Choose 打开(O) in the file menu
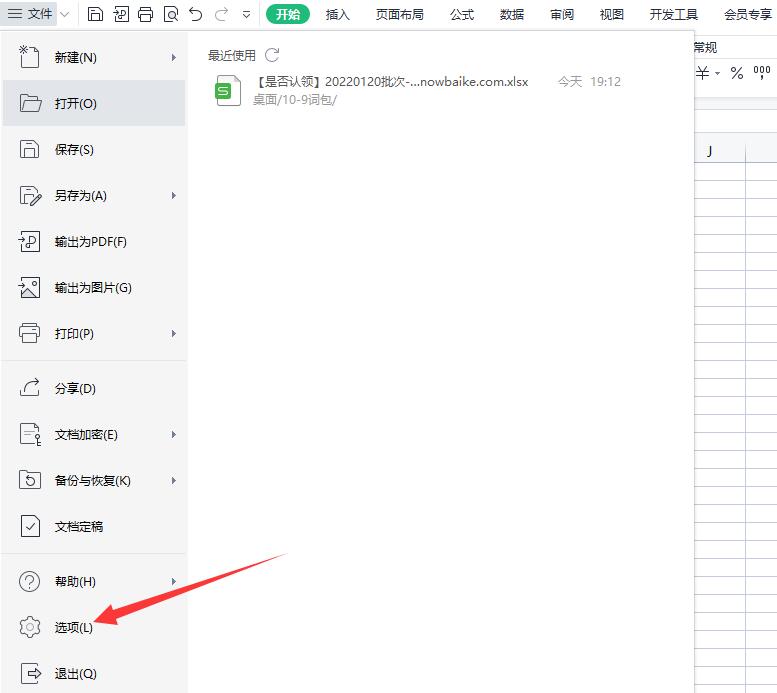Screen dimensions: 777x693 tap(94, 103)
